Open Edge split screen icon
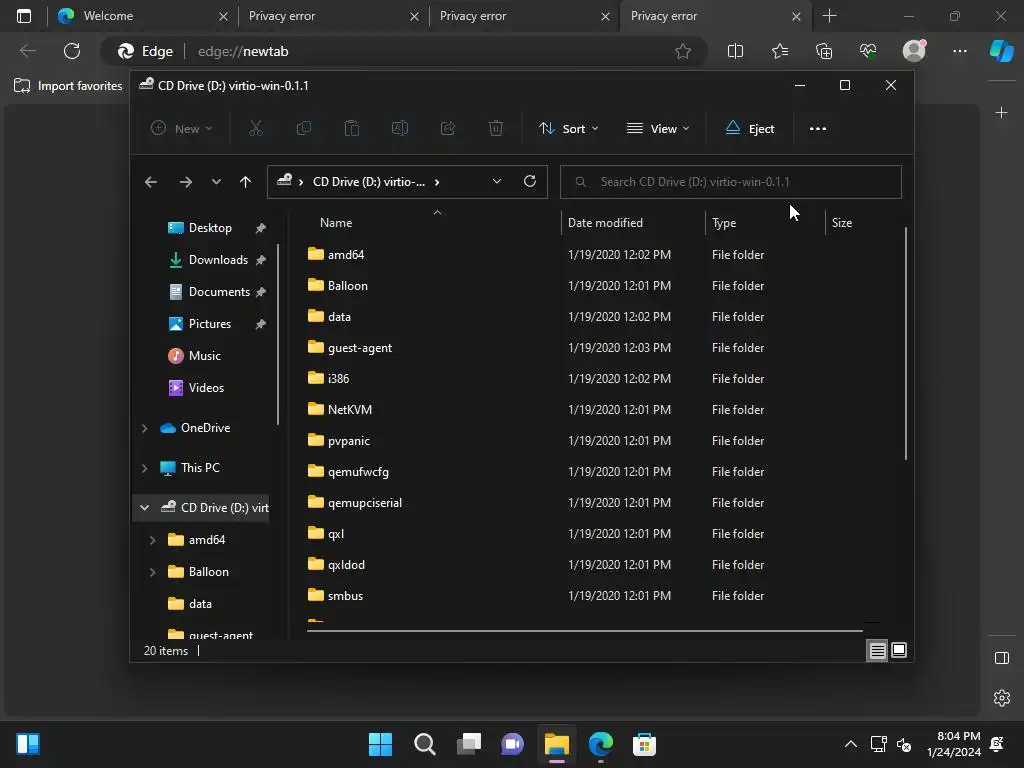The height and width of the screenshot is (768, 1024). [735, 51]
